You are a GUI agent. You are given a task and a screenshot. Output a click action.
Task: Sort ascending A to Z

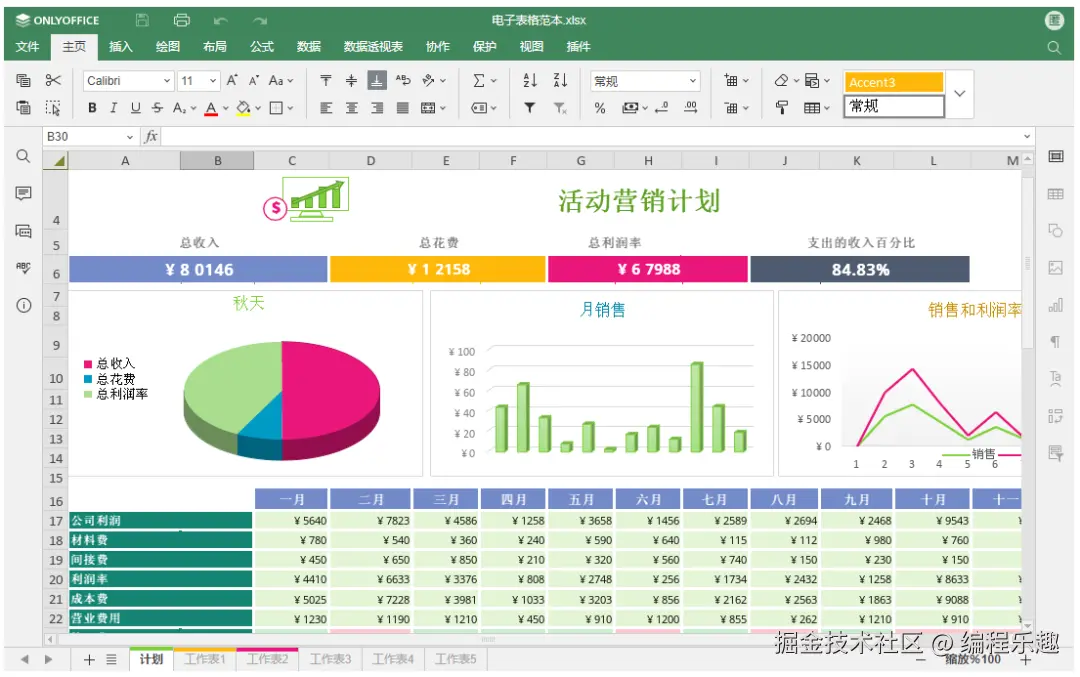(530, 81)
